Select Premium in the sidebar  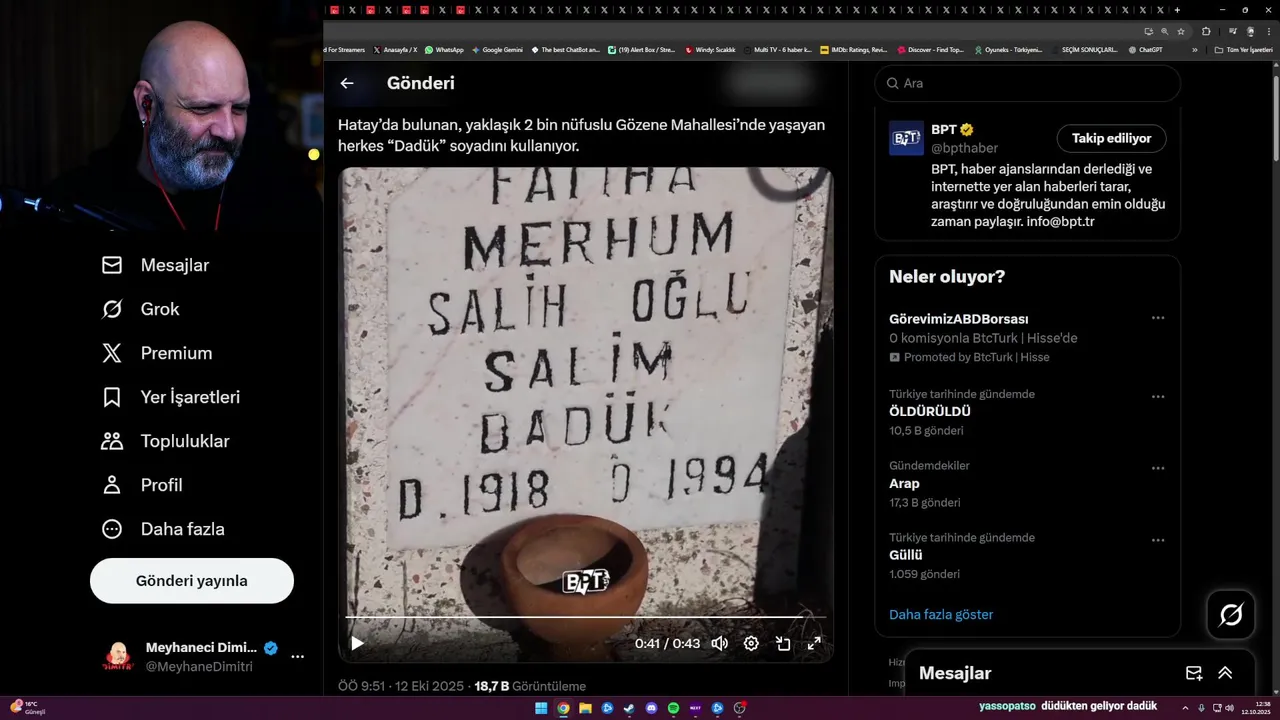(x=157, y=353)
